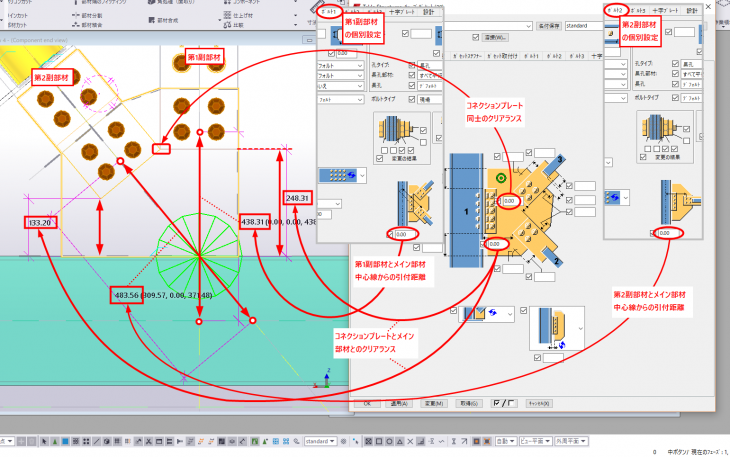730x457 pixels.
Task: Click the 比較 compare scale icon
Action: [x=227, y=25]
